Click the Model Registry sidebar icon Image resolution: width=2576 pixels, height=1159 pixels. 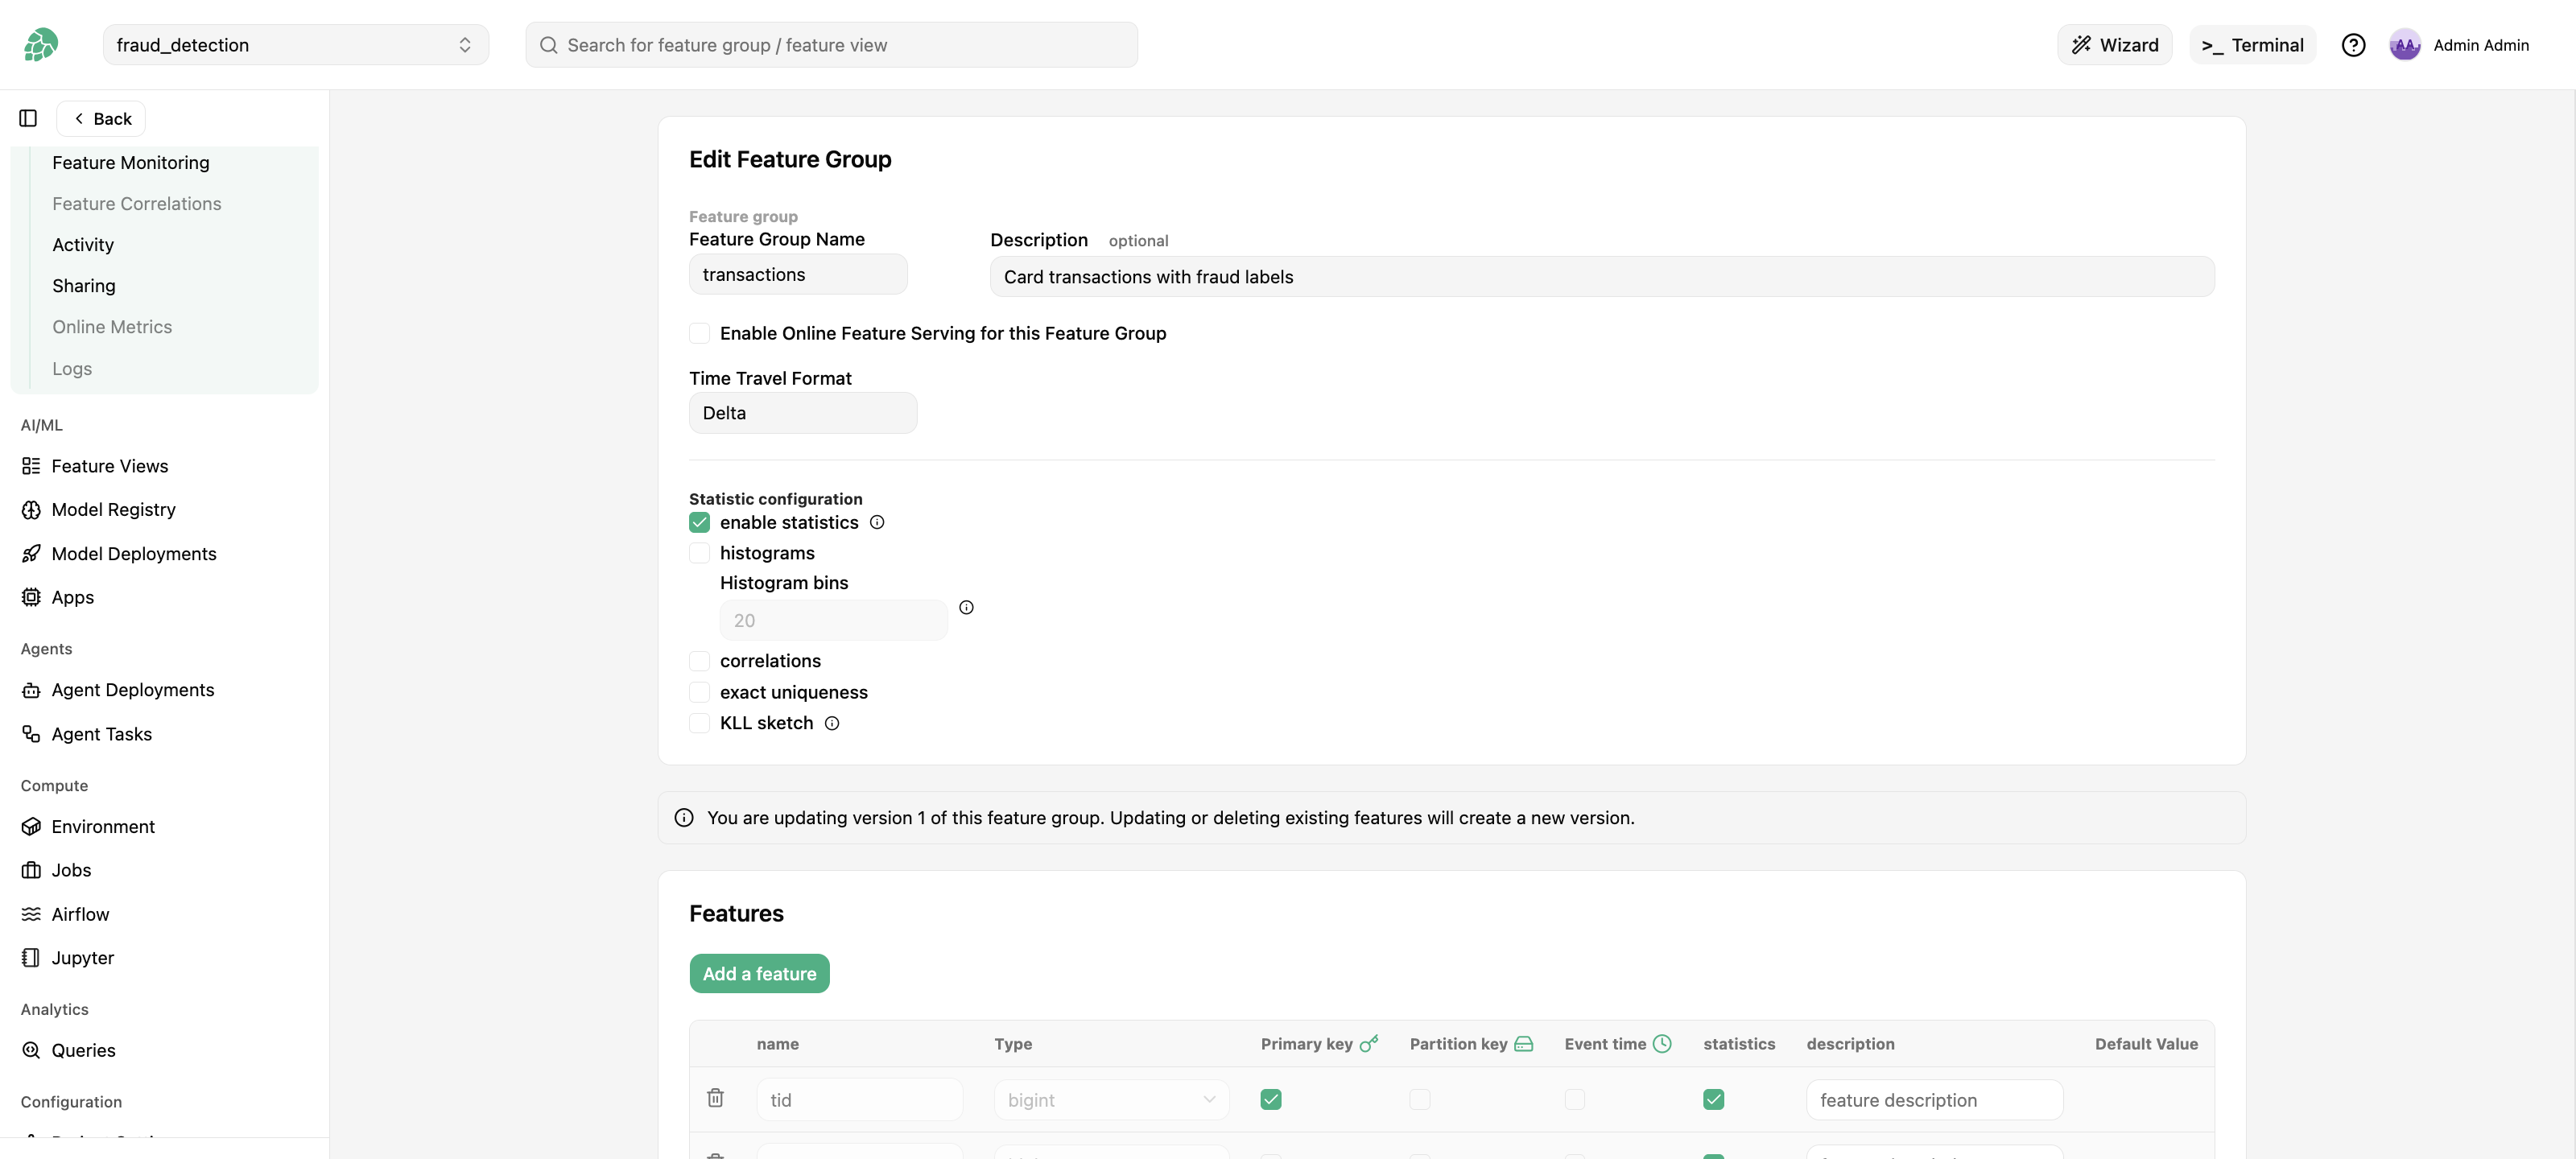[31, 510]
